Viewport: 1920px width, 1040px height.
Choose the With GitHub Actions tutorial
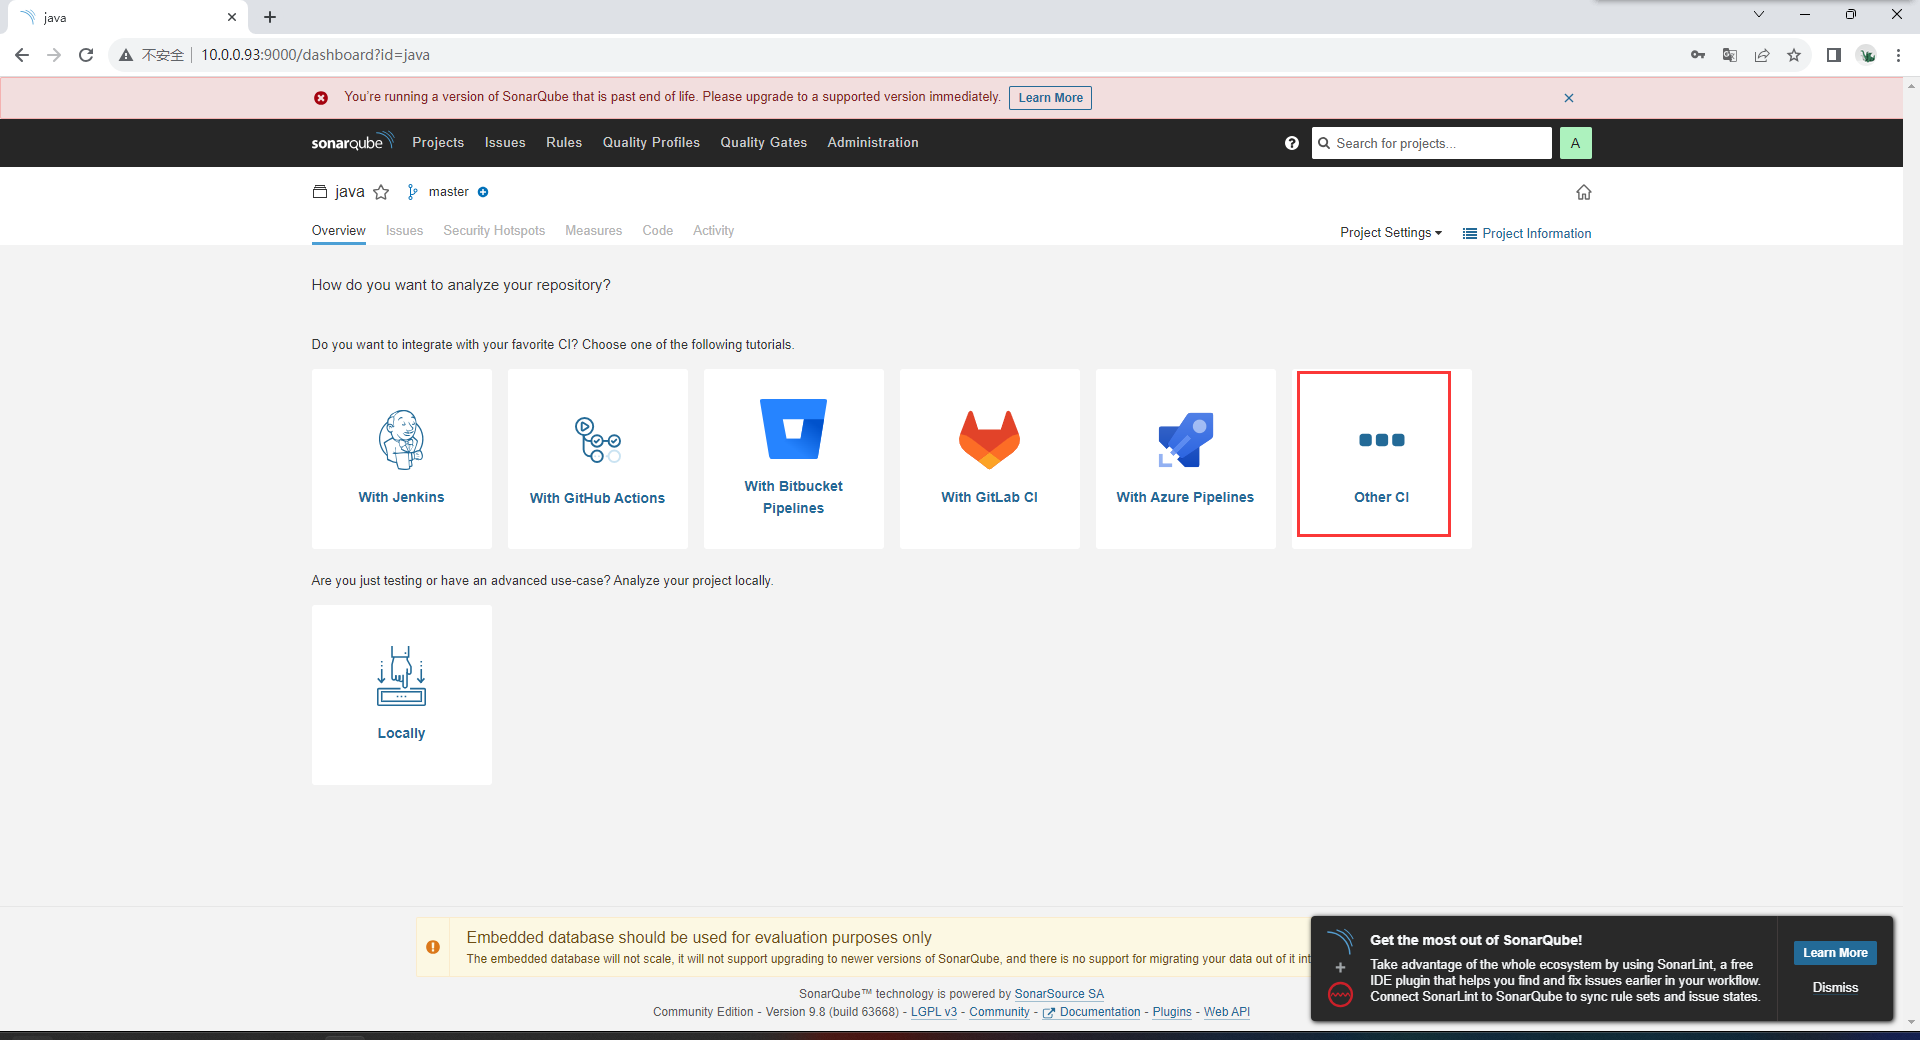click(x=597, y=458)
